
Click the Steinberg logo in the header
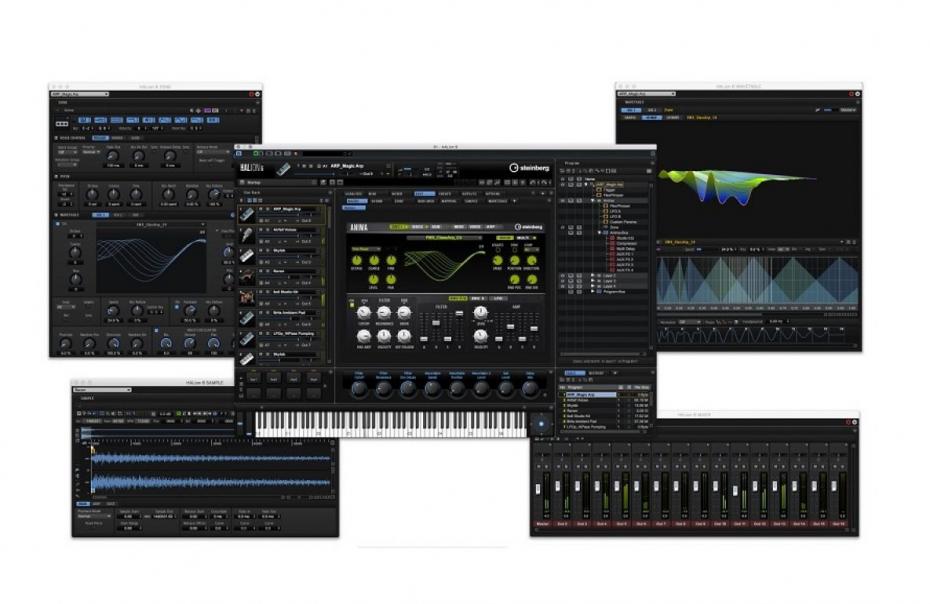pos(528,167)
